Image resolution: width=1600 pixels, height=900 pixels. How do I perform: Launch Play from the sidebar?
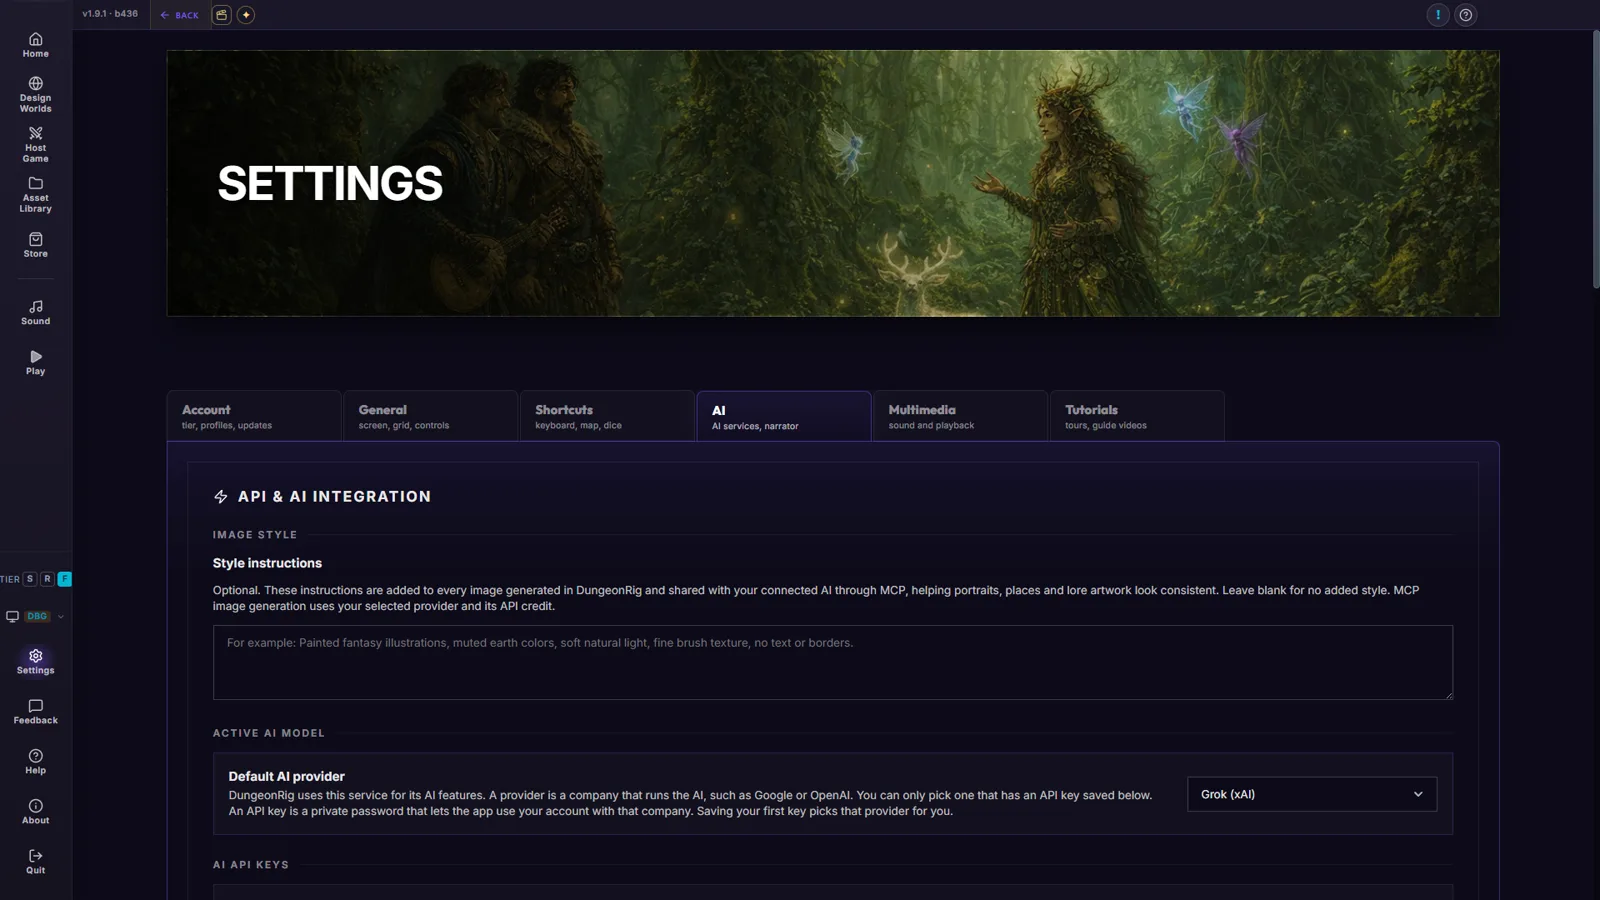(35, 362)
